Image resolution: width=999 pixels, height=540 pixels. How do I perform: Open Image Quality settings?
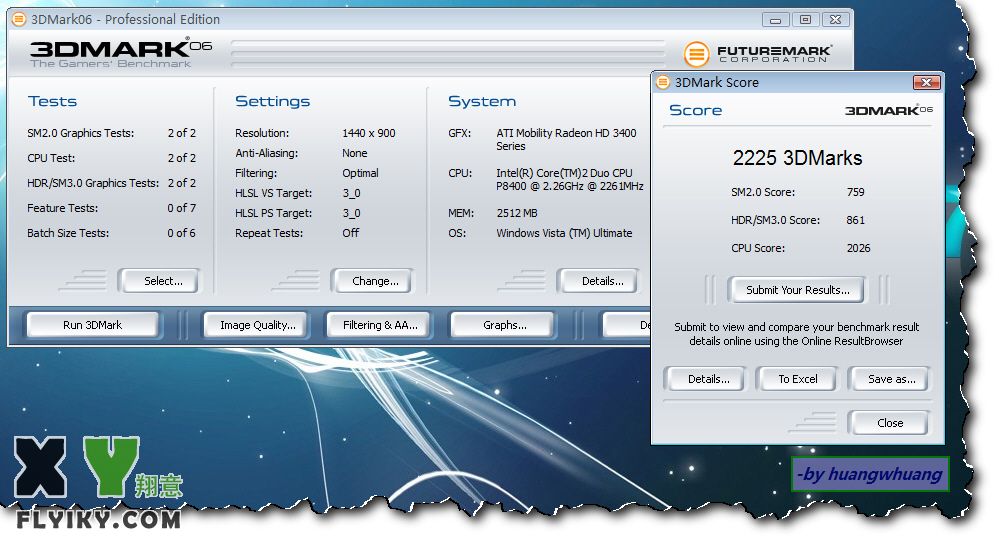[257, 325]
